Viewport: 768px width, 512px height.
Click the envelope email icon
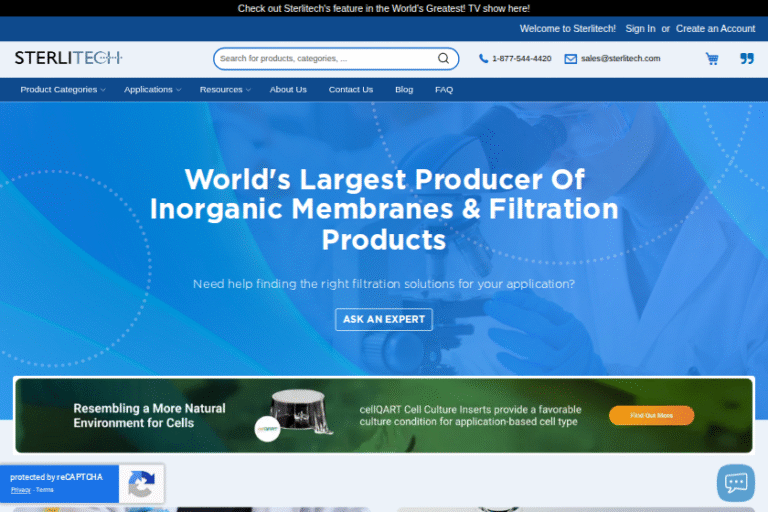(x=570, y=59)
